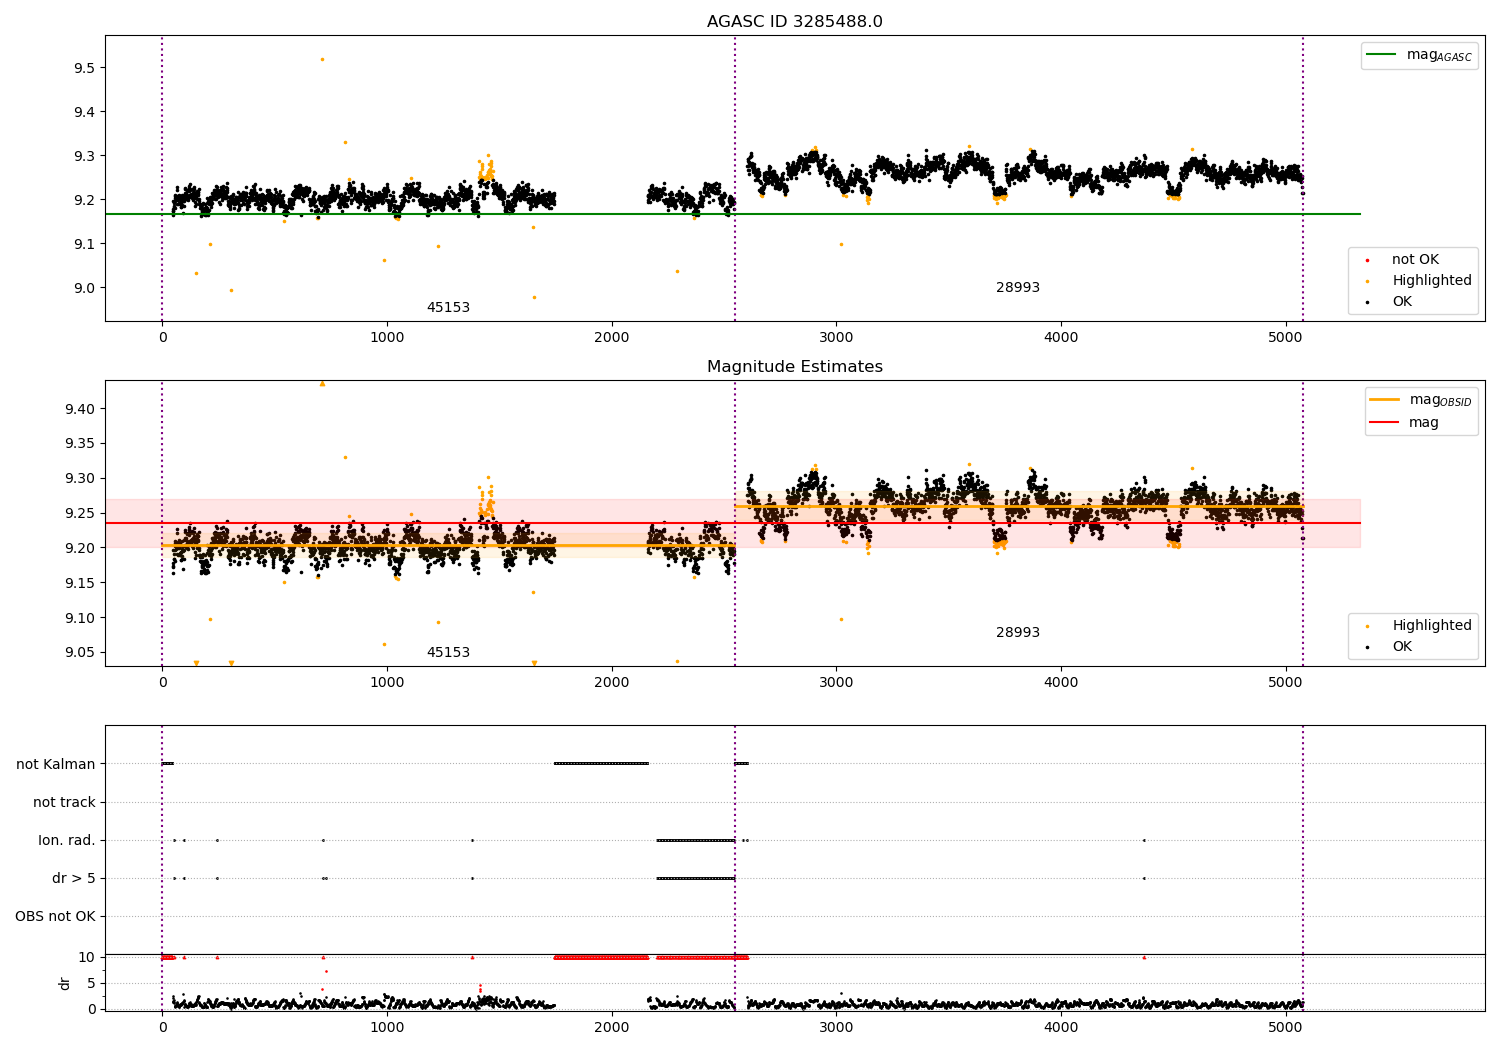Click the 'Highlighted' legend label in the top plot

(1432, 280)
